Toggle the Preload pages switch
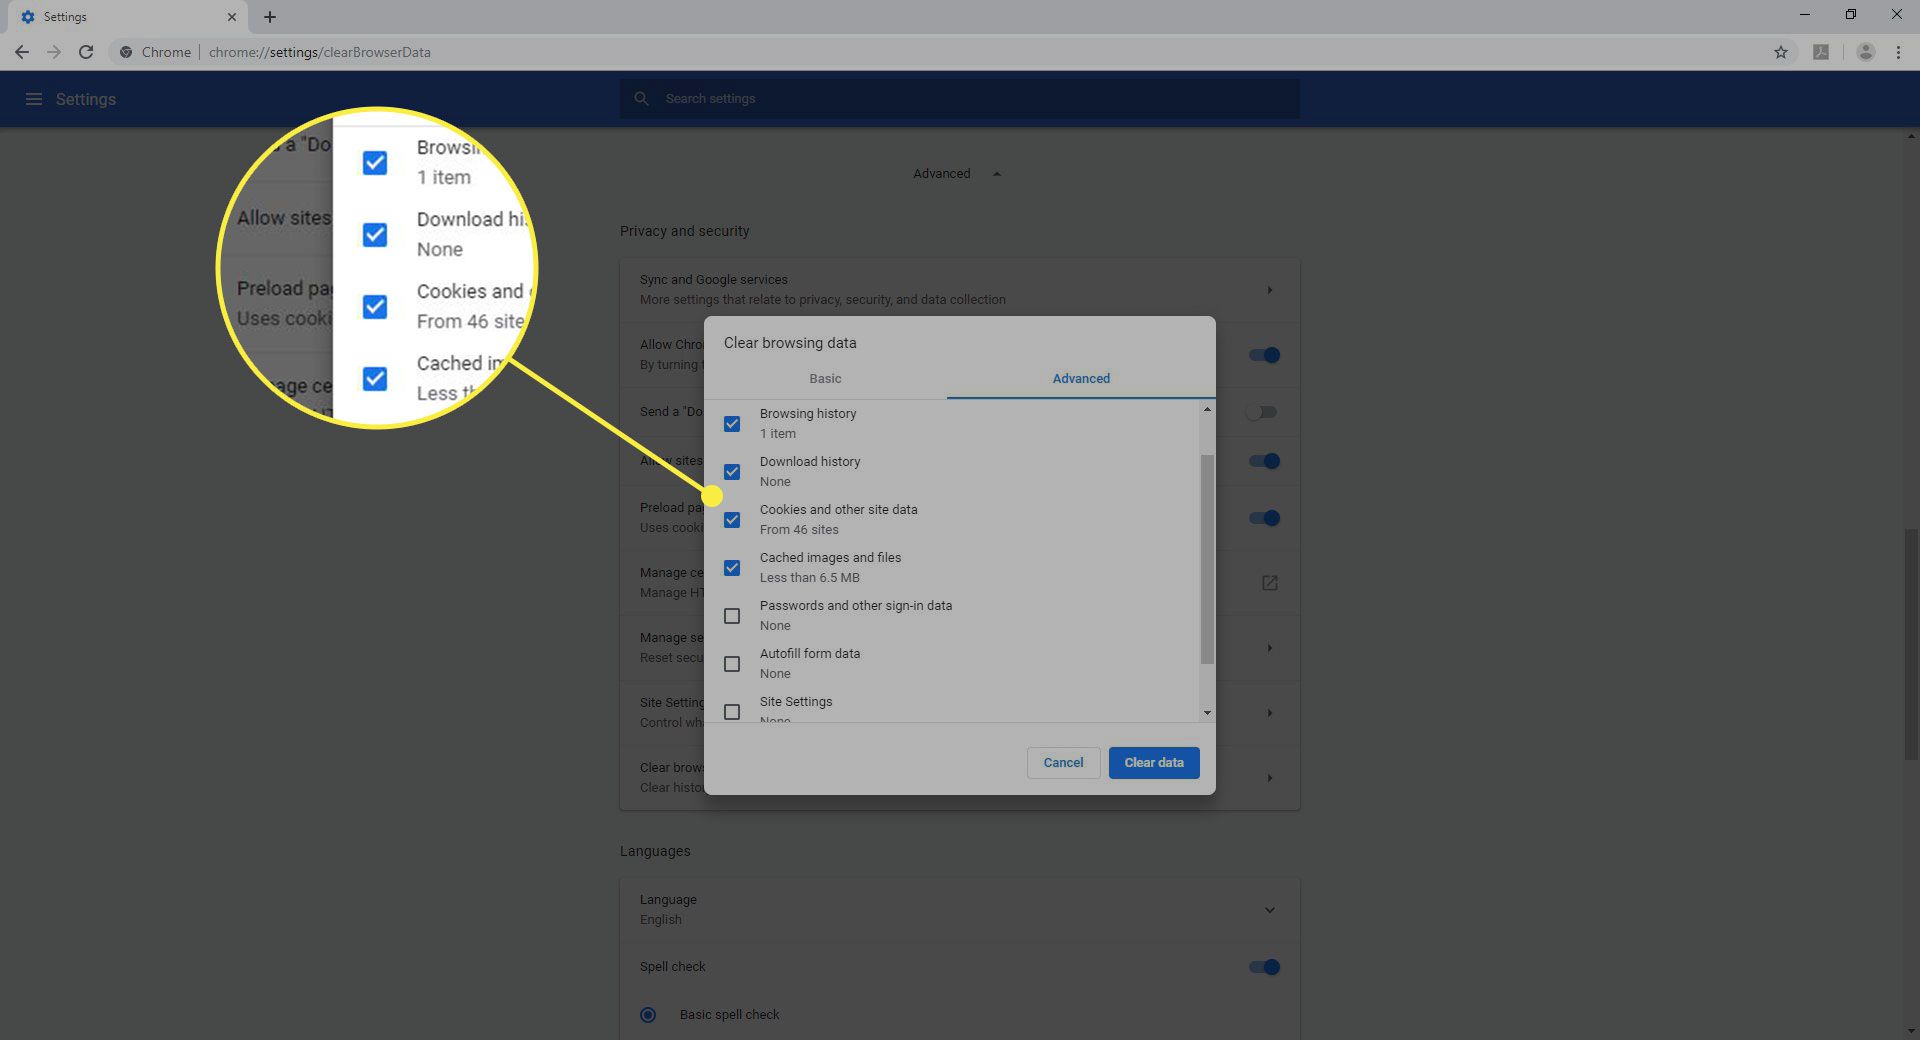1920x1040 pixels. pyautogui.click(x=1264, y=518)
